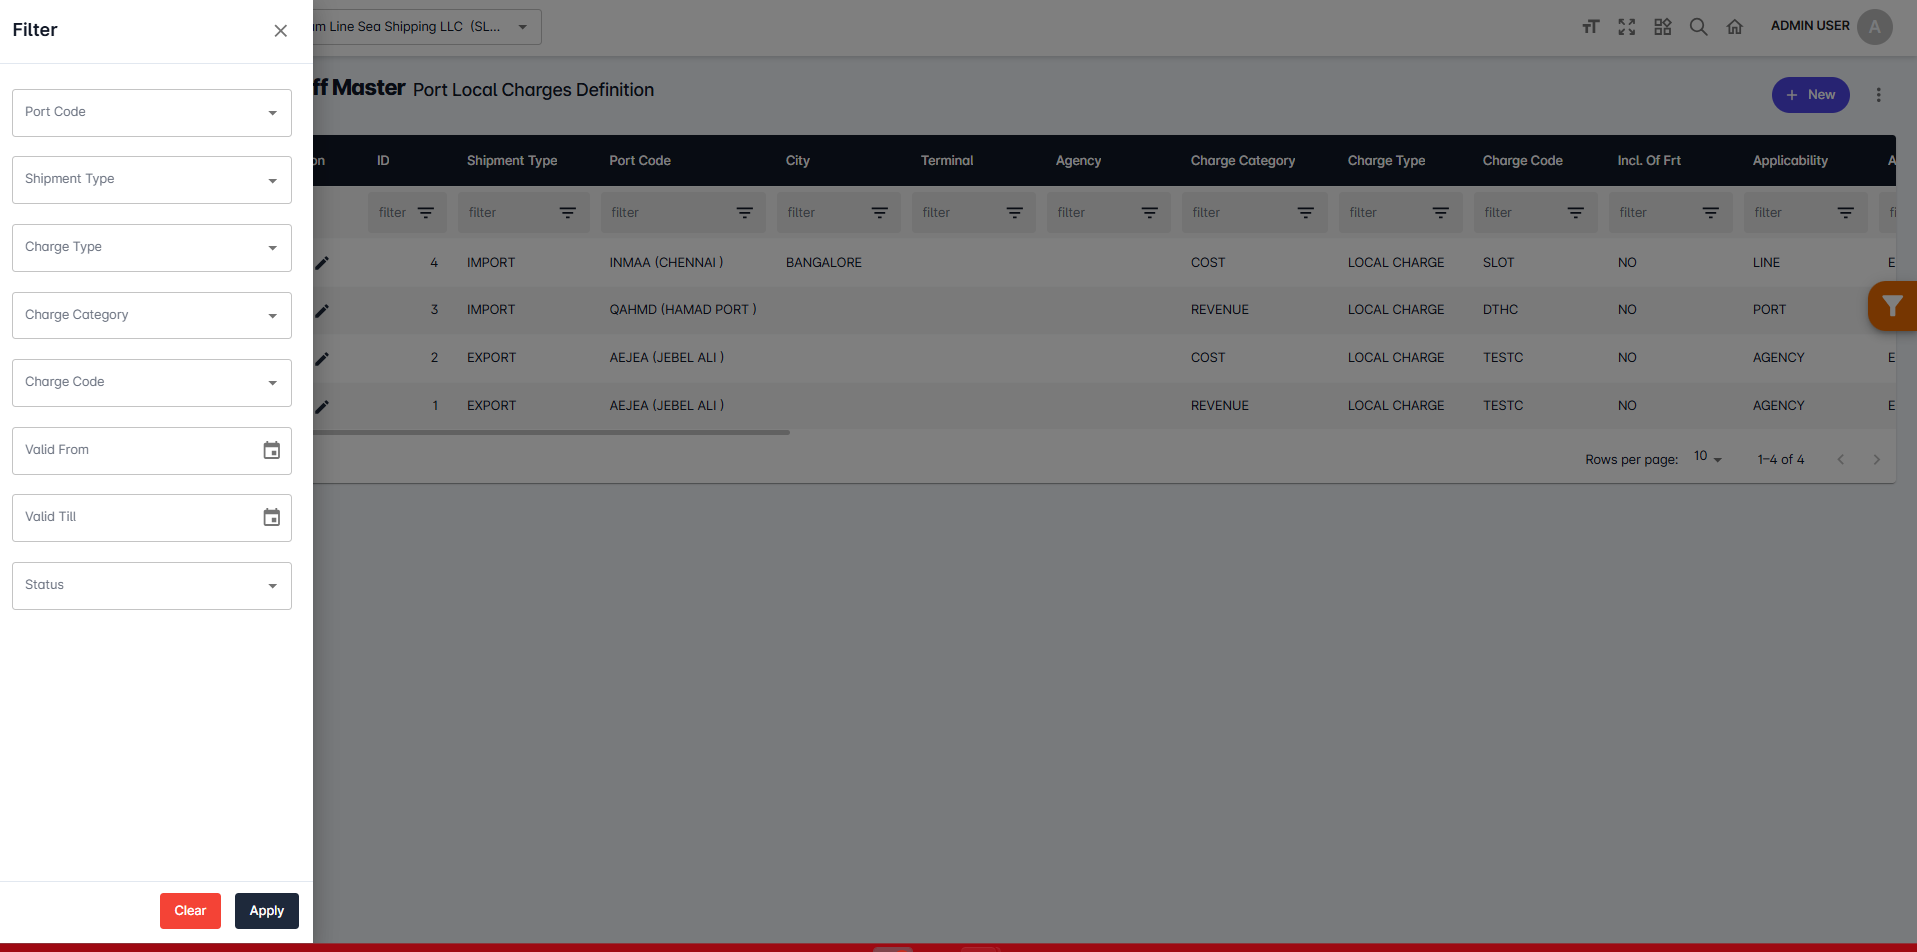Viewport: 1917px width, 952px height.
Task: Change rows per page dropdown
Action: click(1707, 458)
